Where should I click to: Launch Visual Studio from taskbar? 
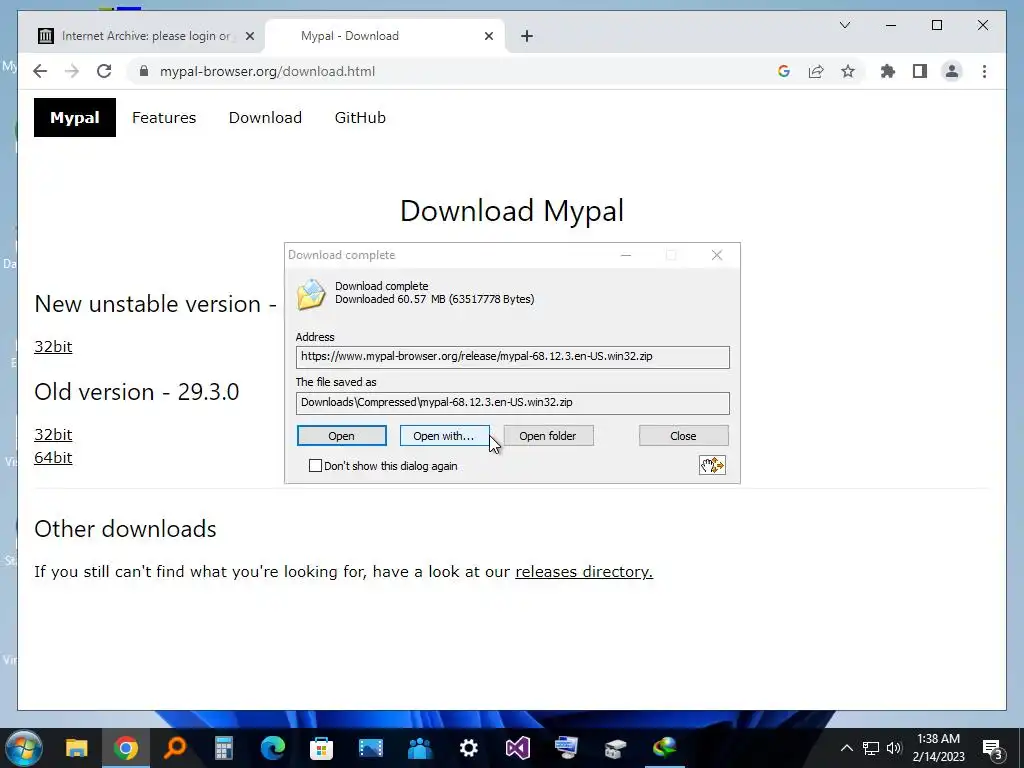(x=517, y=748)
